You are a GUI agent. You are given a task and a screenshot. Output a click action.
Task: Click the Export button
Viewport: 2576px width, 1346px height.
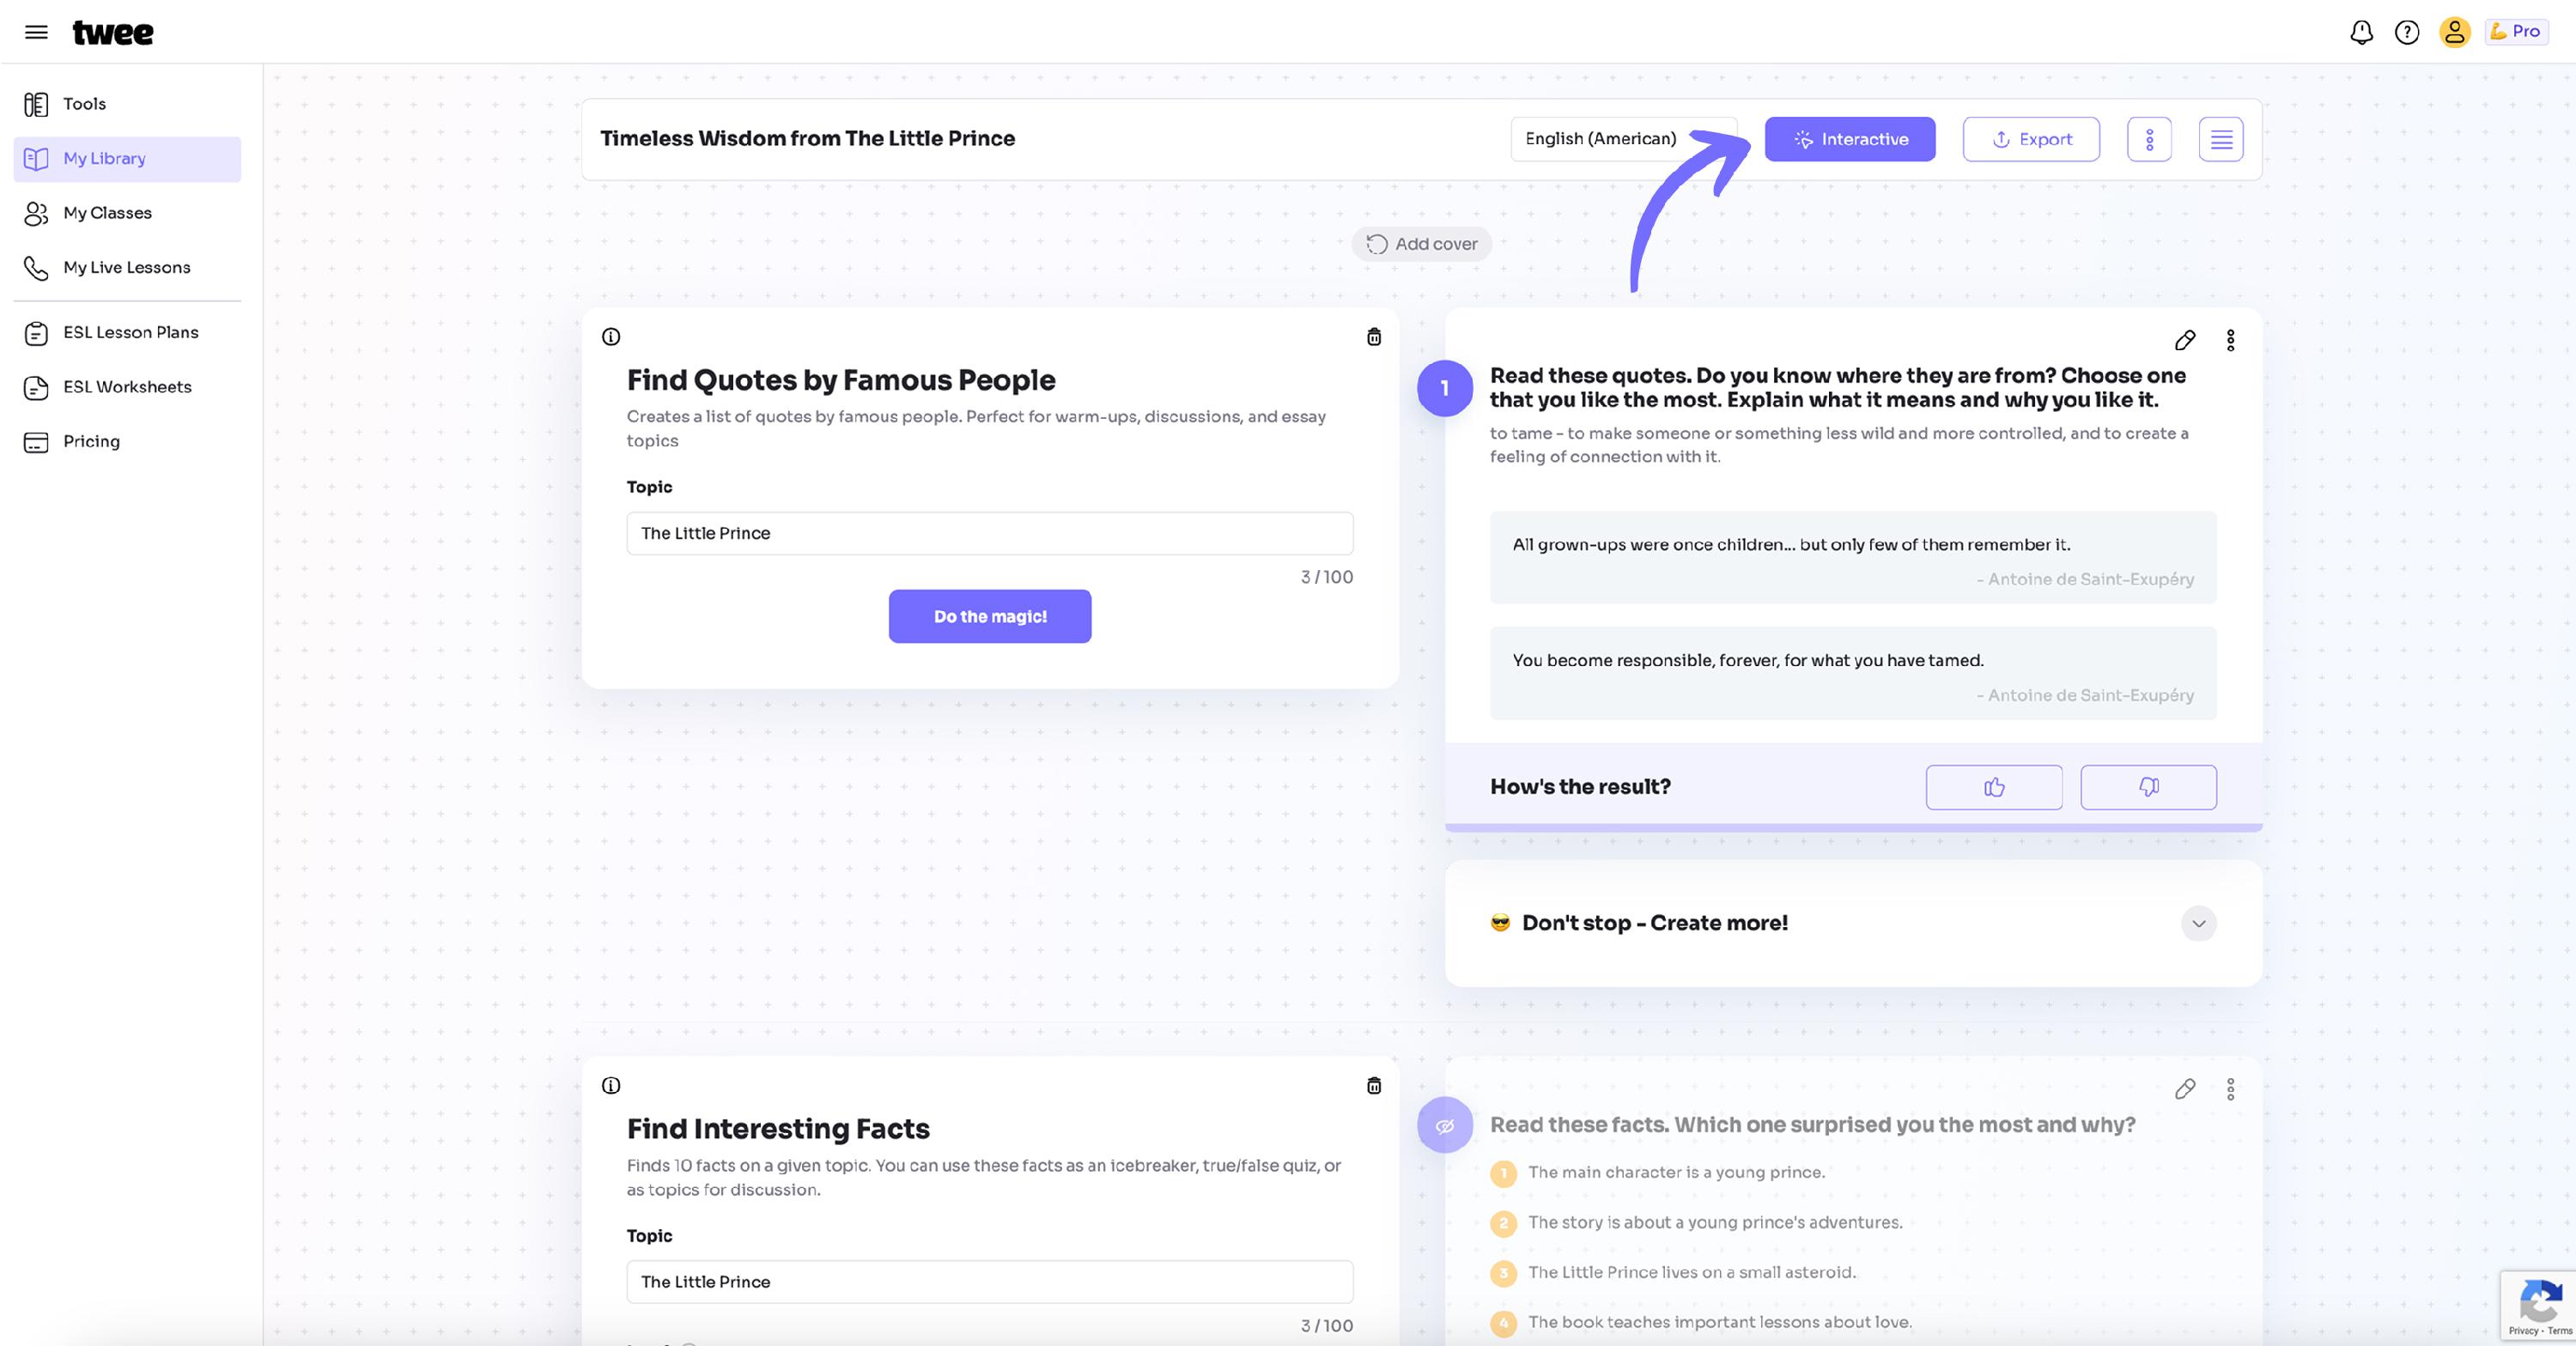[x=2031, y=139]
